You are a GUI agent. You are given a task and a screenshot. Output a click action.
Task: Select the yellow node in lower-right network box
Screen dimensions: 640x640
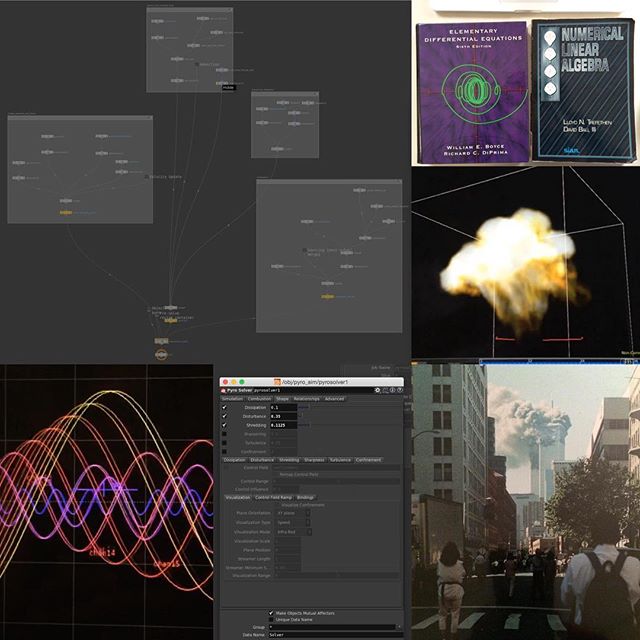pos(326,295)
